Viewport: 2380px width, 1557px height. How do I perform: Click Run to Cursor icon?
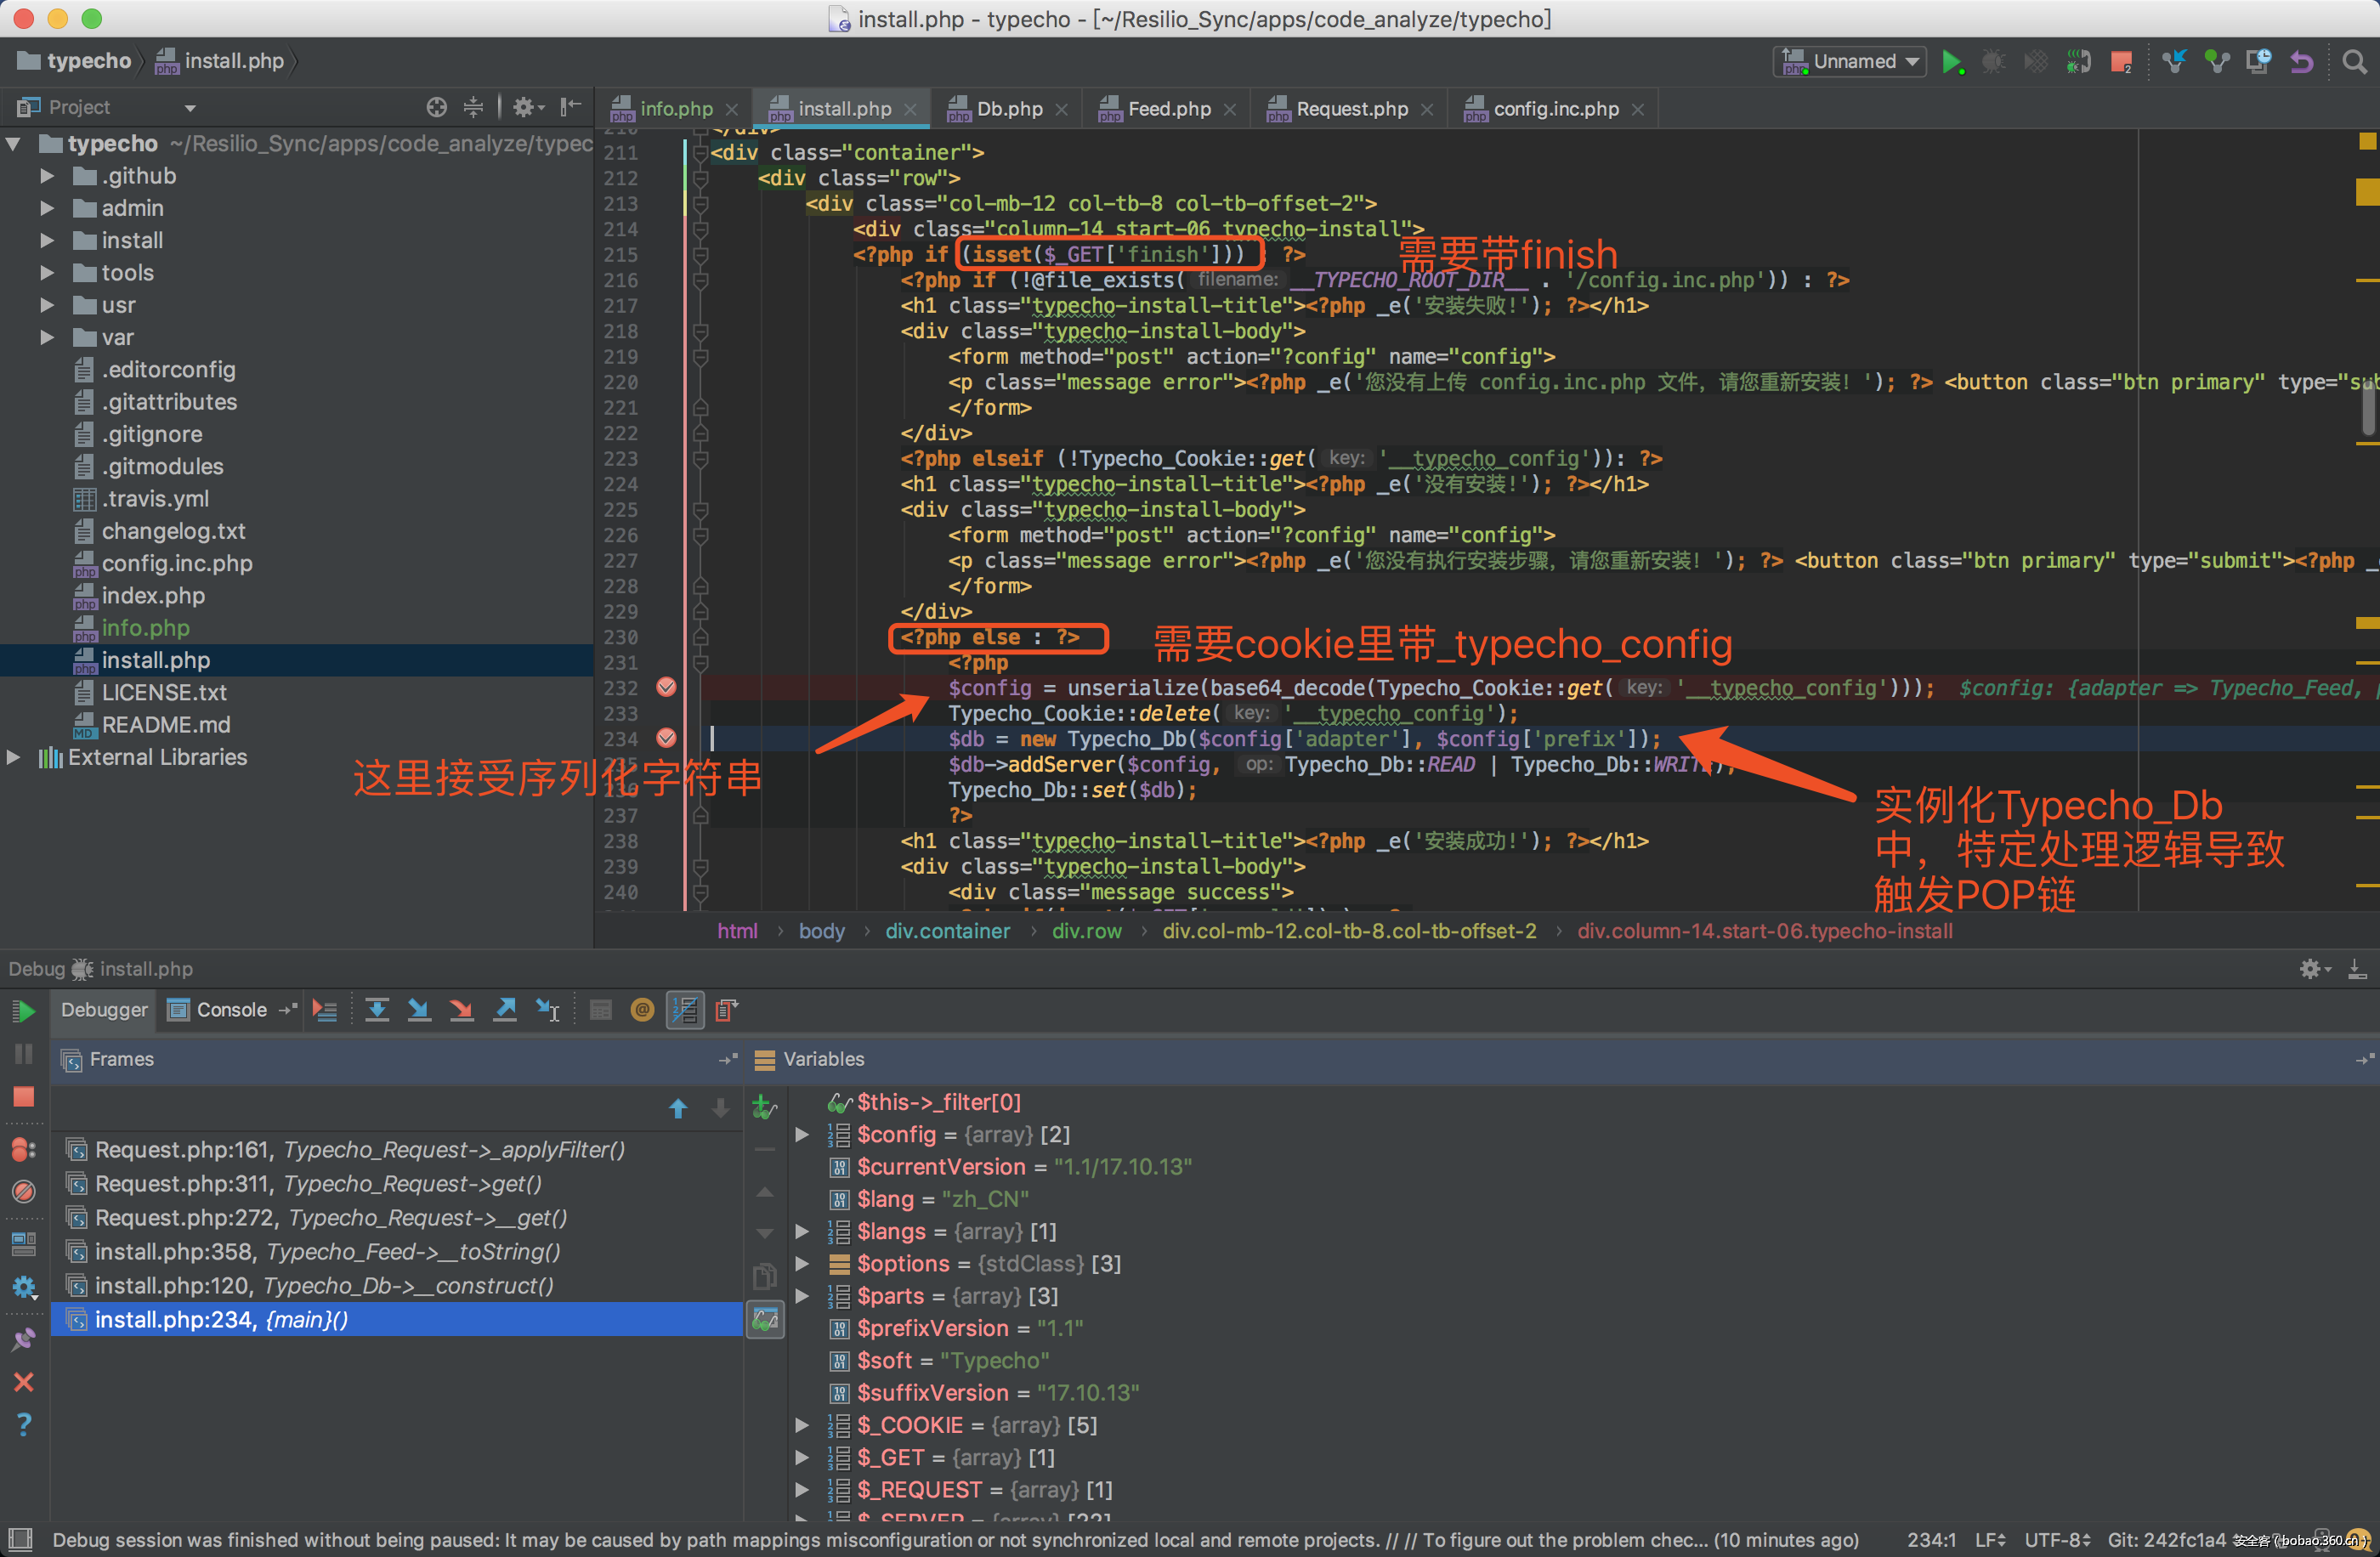tap(547, 1010)
